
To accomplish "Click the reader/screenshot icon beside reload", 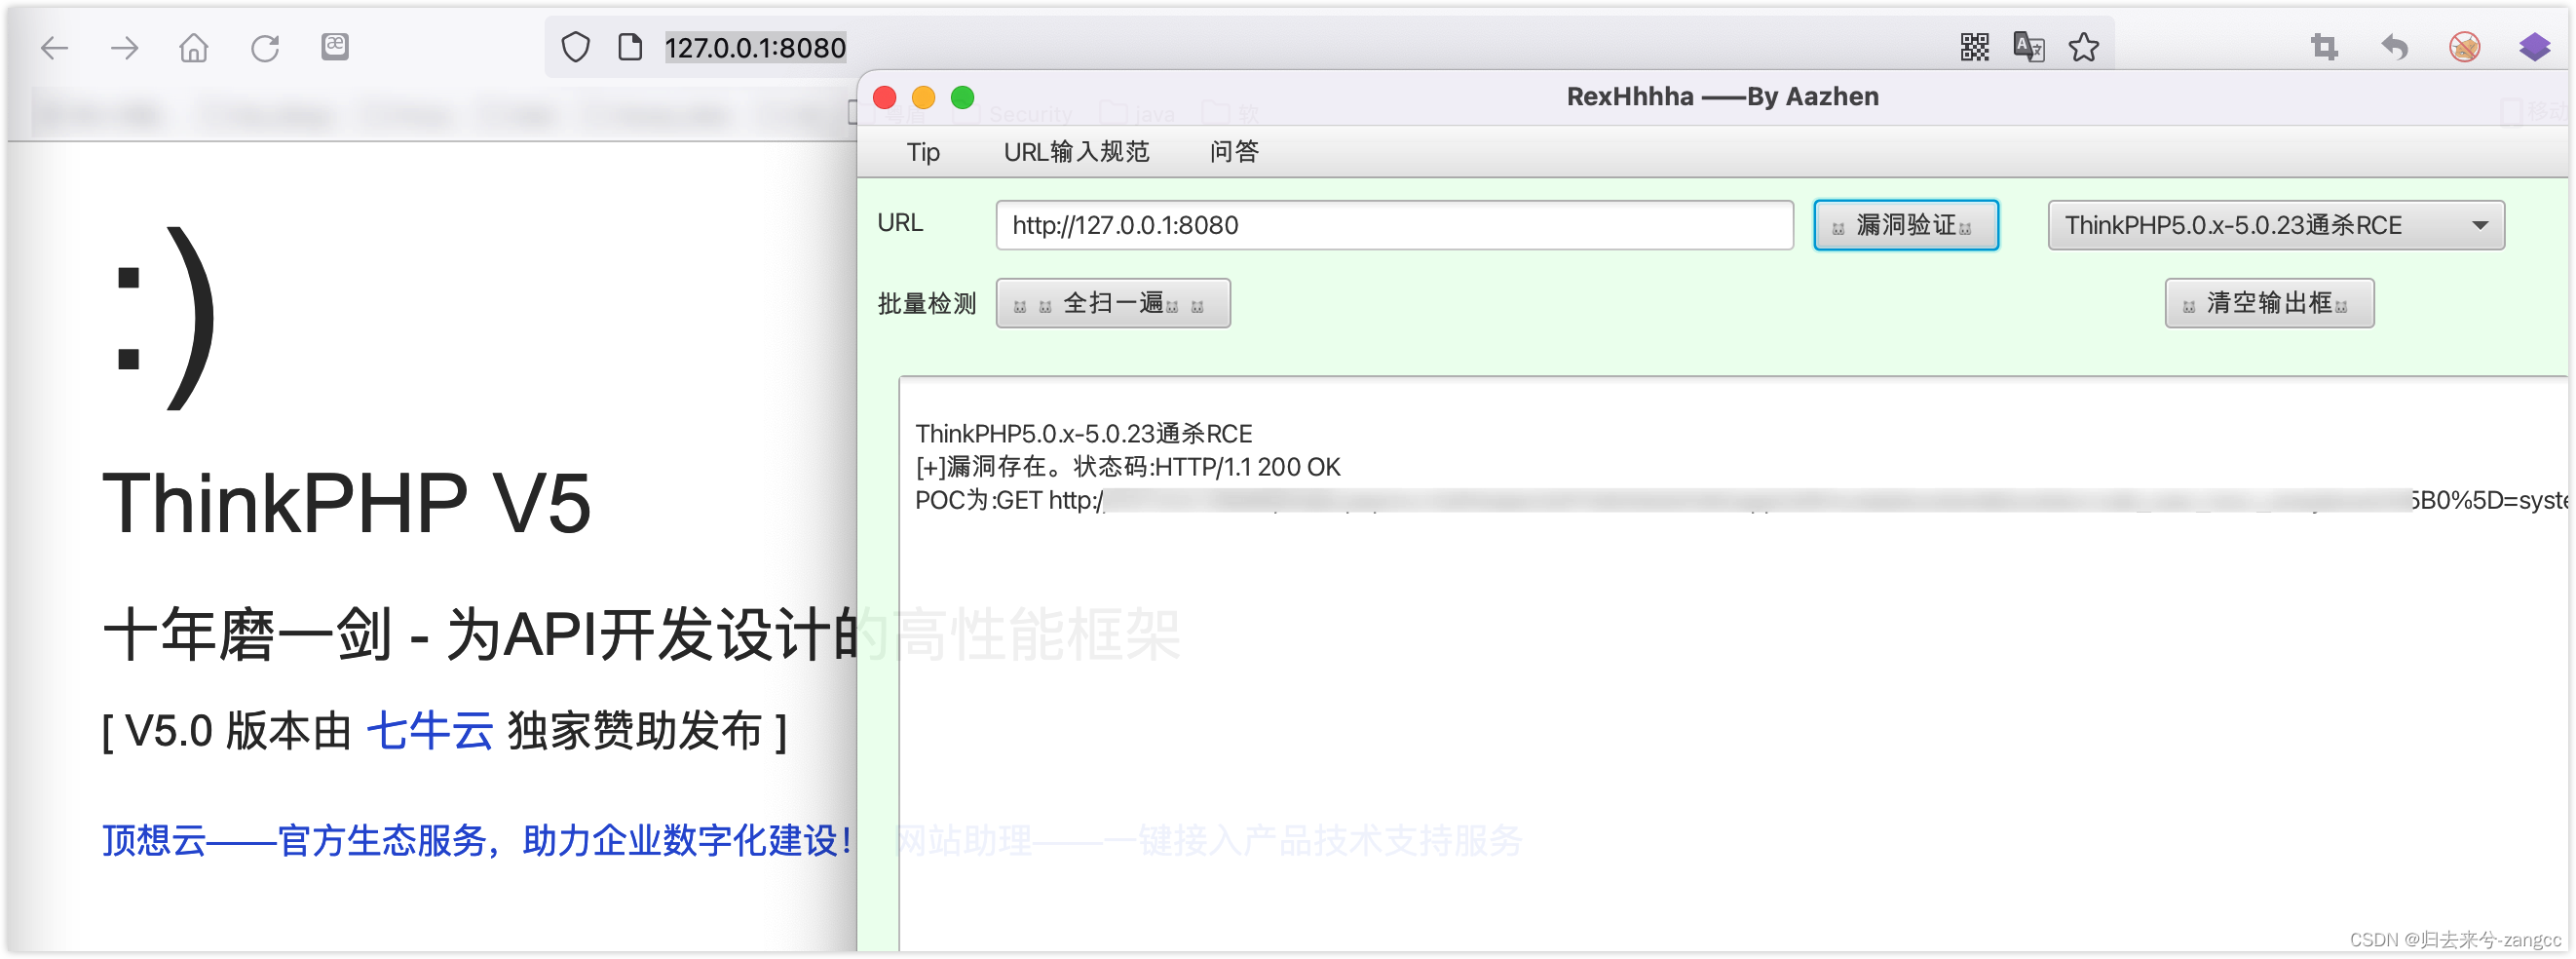I will click(x=335, y=46).
